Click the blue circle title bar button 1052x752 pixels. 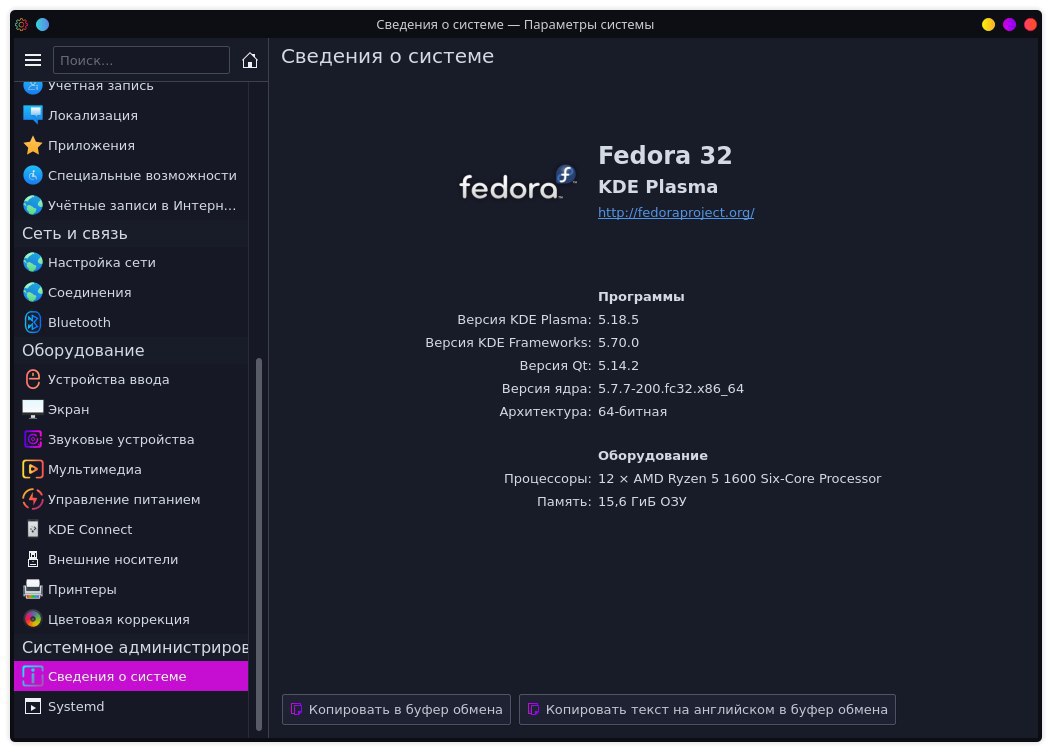coord(42,25)
